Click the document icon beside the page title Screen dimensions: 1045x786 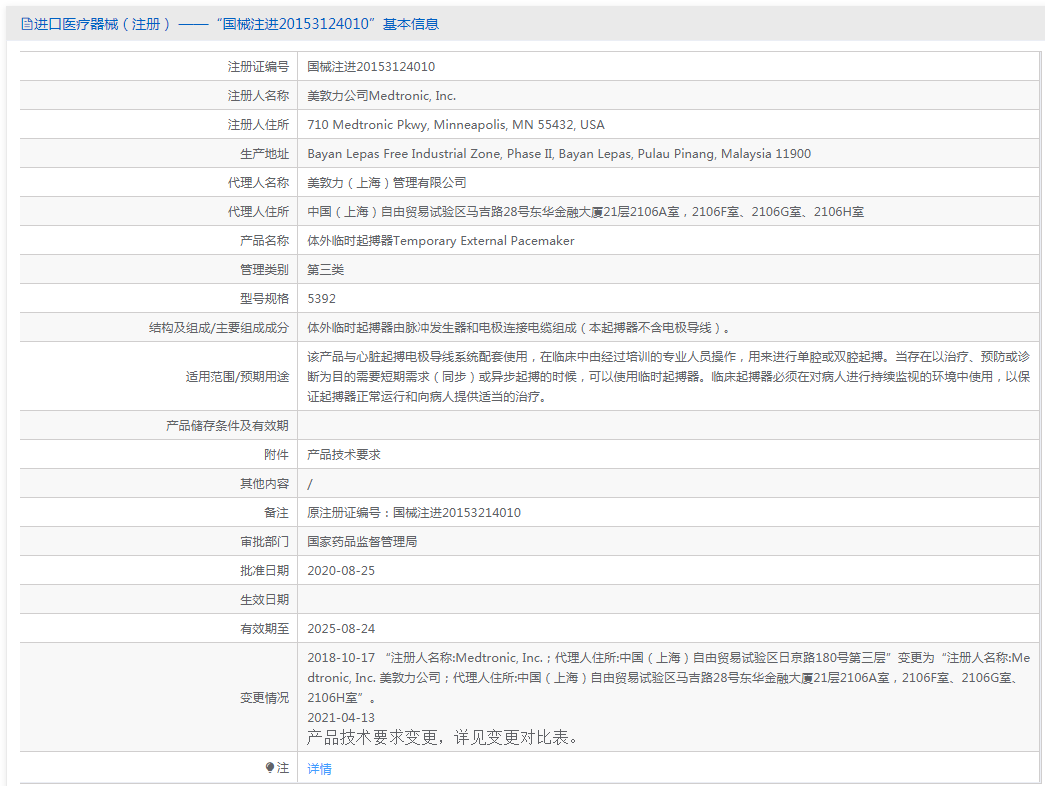[26, 24]
